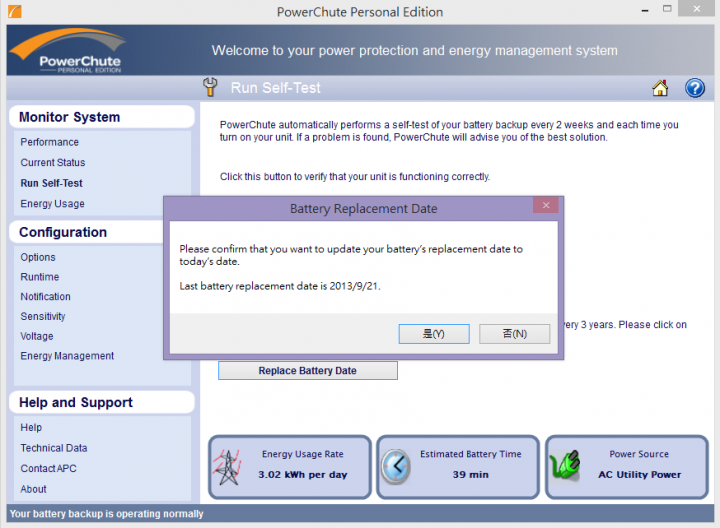Click the PowerChute logo in the banner
The width and height of the screenshot is (720, 528).
coord(69,51)
